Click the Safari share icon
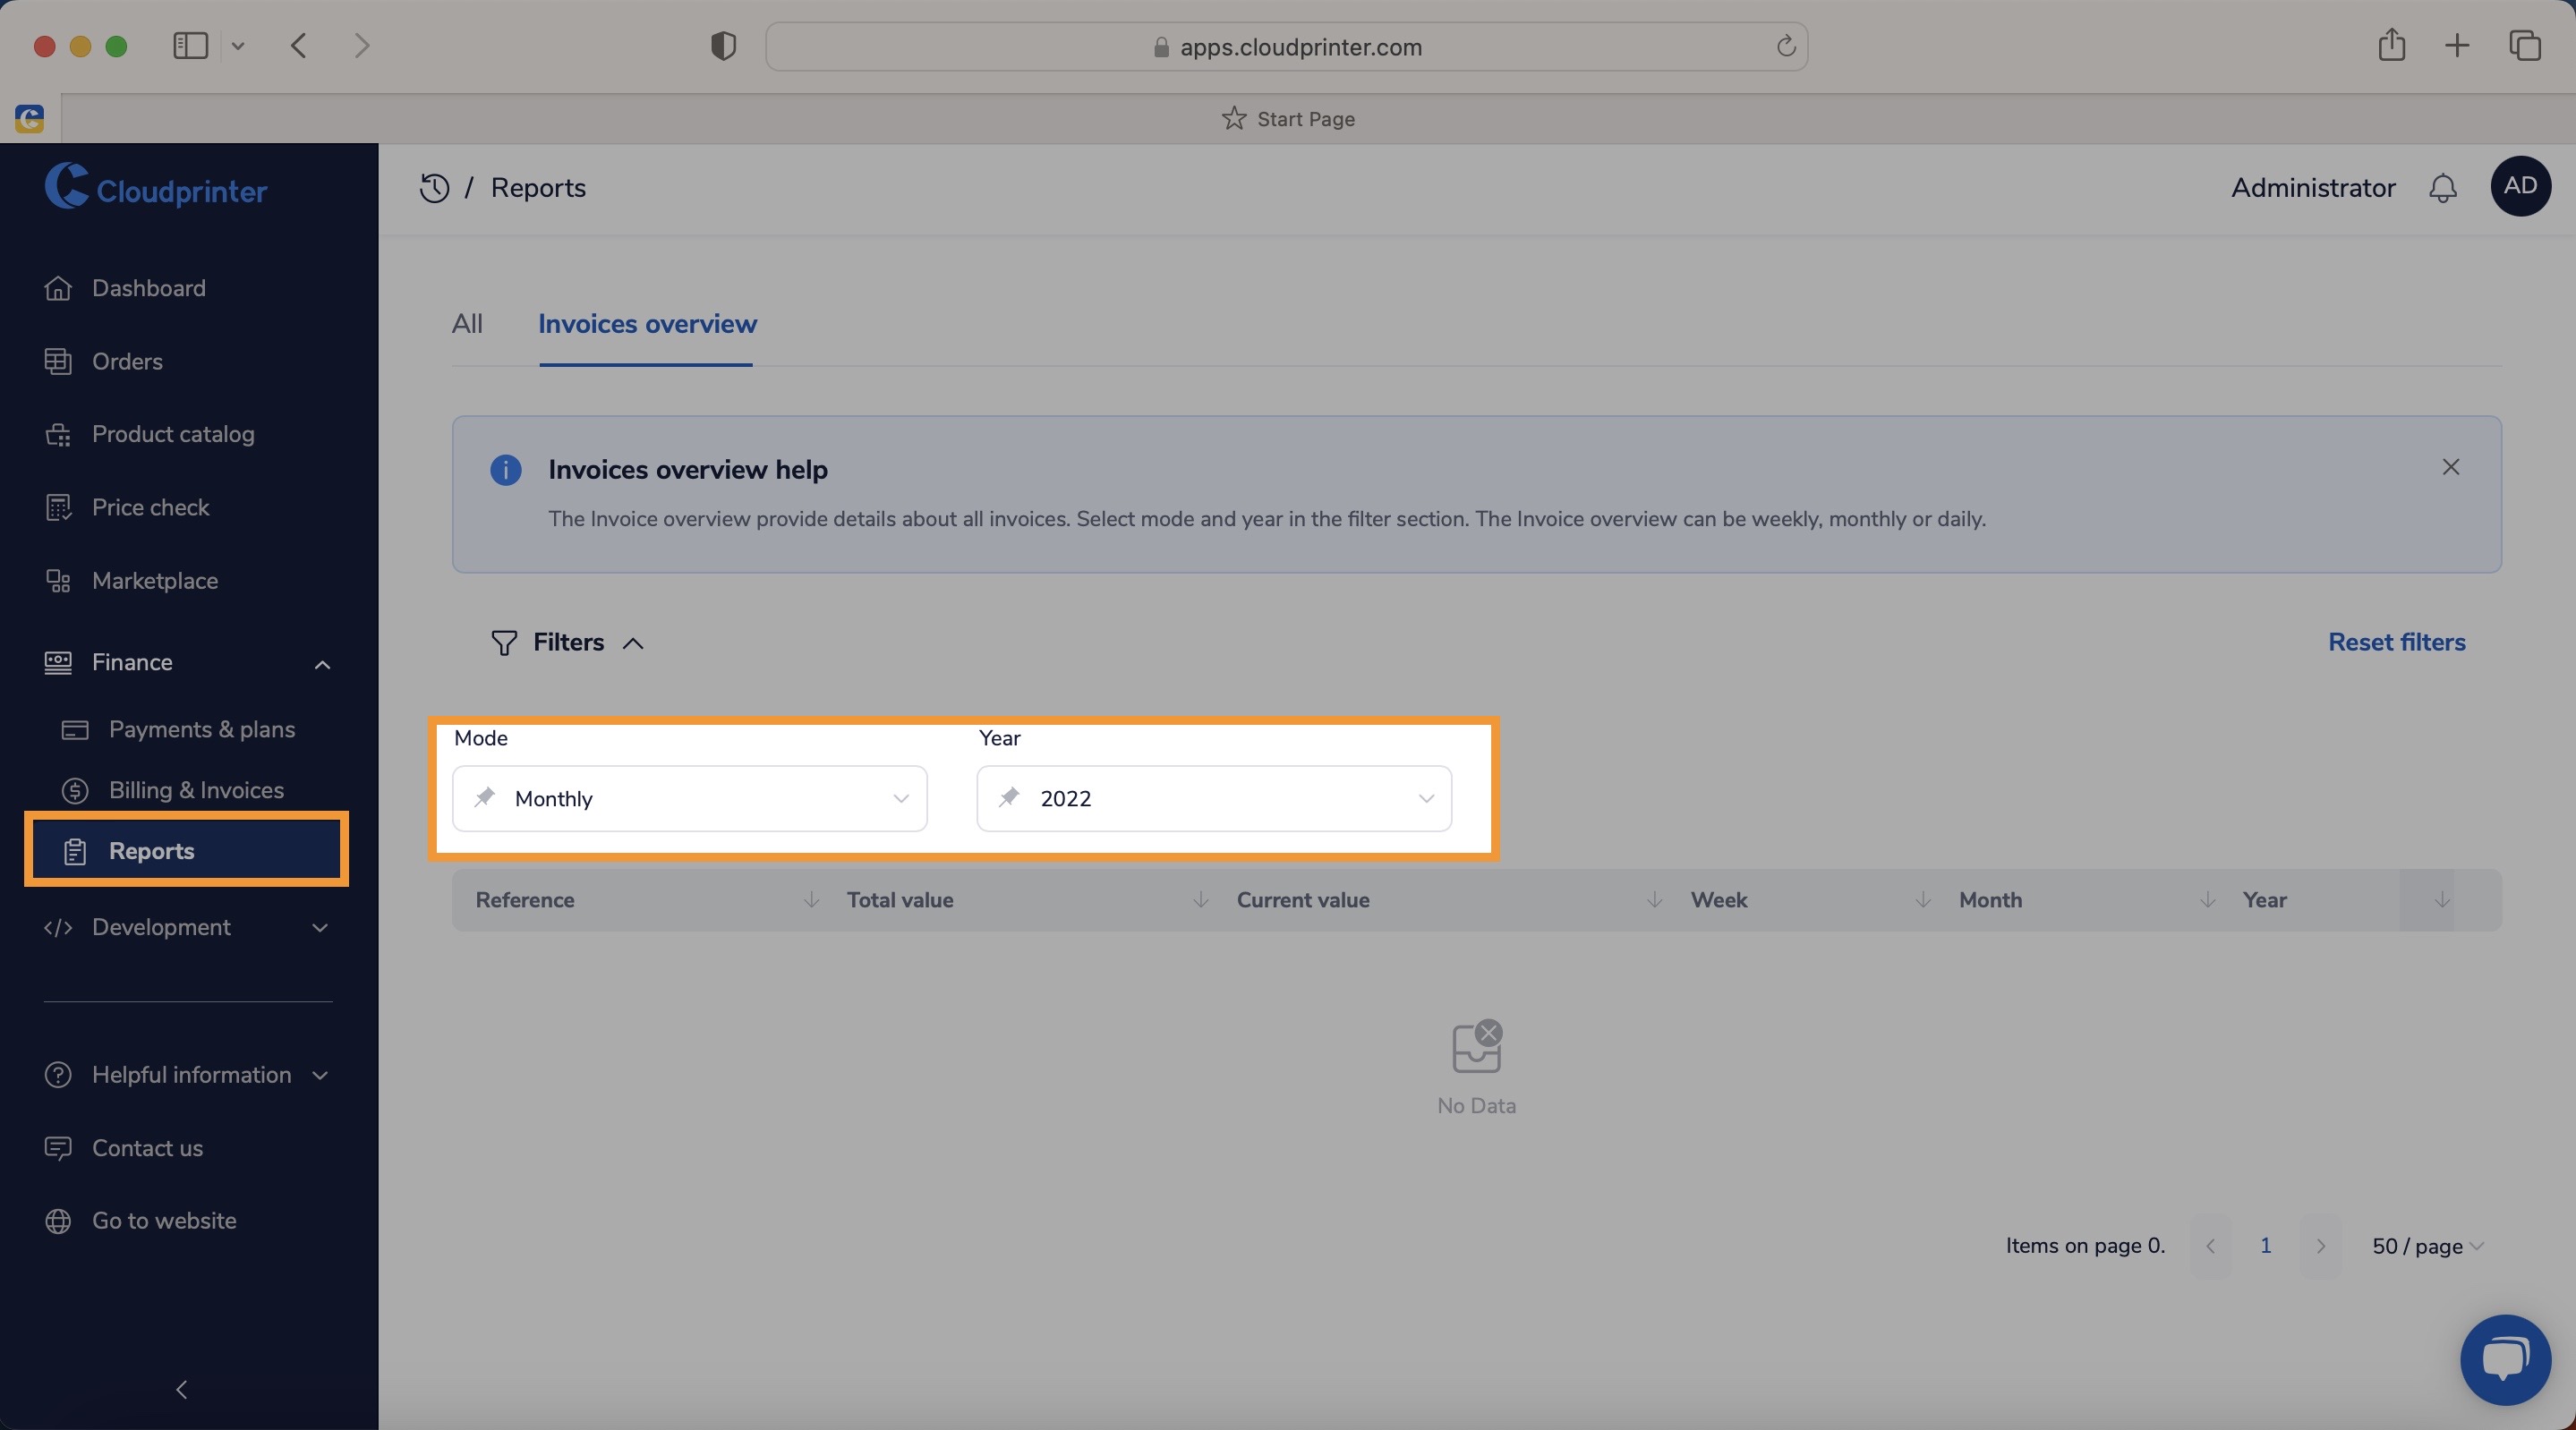 pos(2391,45)
